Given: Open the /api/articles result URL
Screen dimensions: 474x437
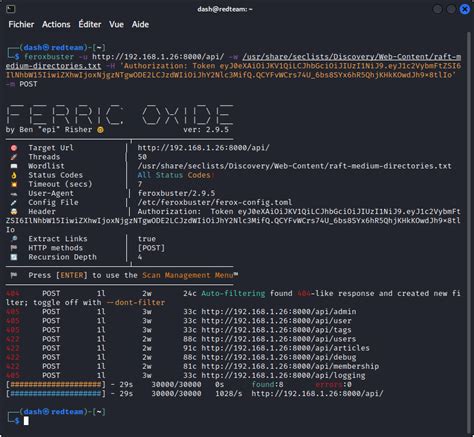Looking at the screenshot, I should click(x=286, y=348).
